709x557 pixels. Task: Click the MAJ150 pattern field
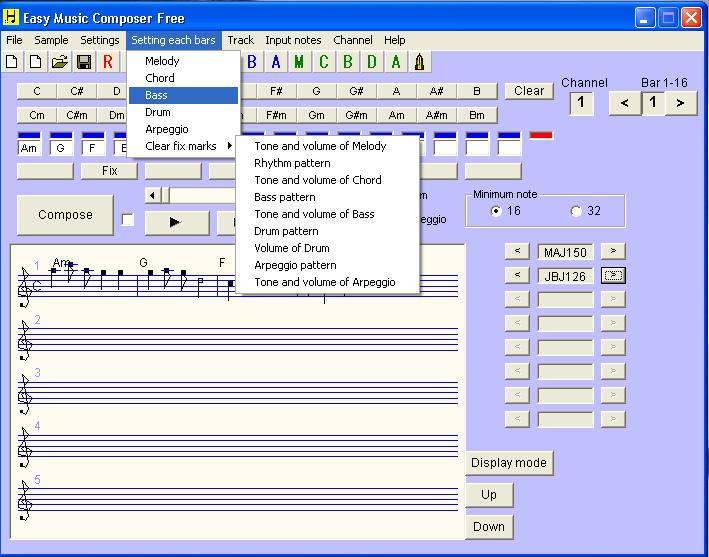[x=565, y=251]
